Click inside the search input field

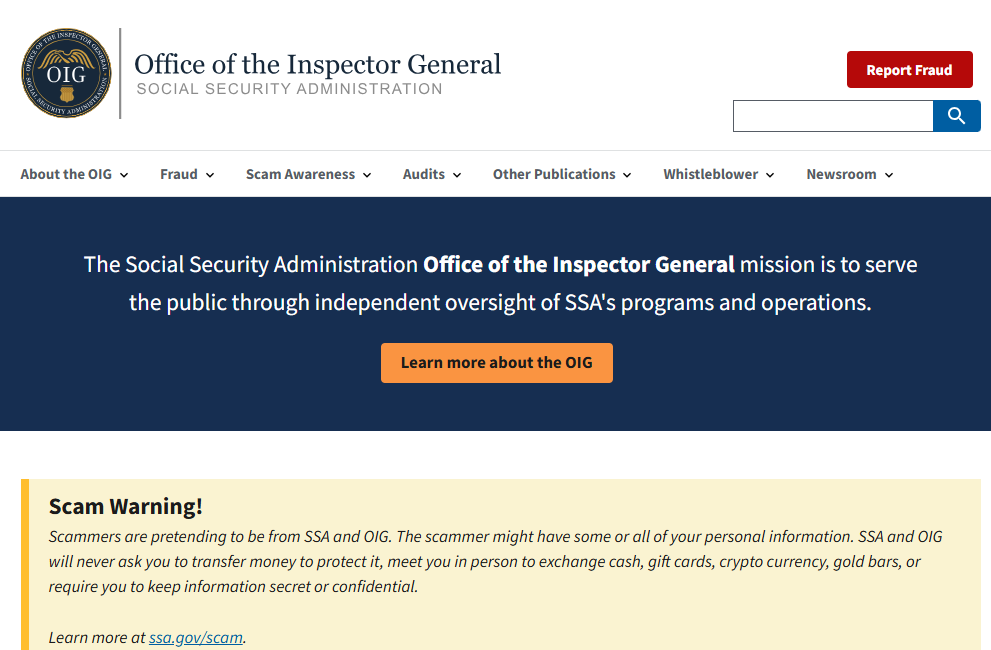click(x=833, y=116)
